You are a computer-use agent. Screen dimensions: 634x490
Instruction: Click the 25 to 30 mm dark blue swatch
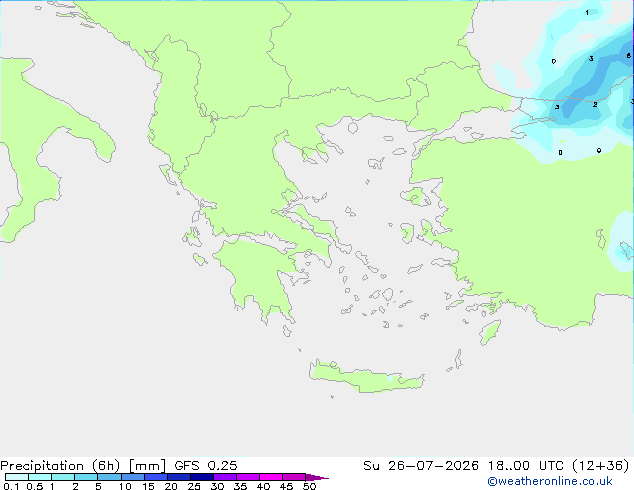(x=202, y=477)
